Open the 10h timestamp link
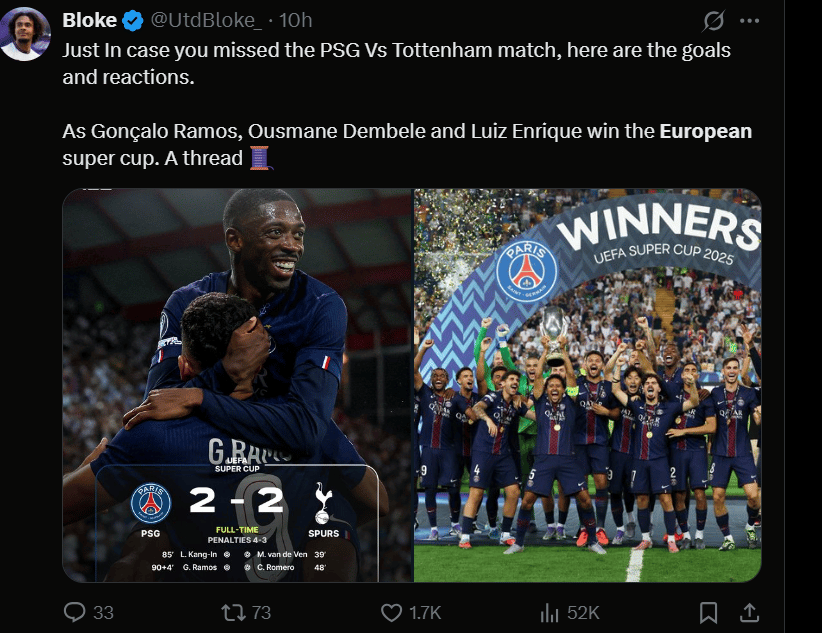 [296, 20]
